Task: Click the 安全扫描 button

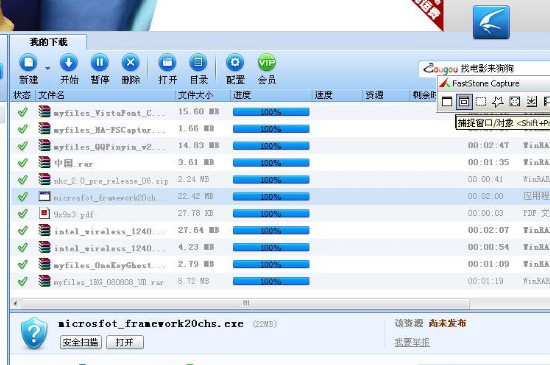Action: click(x=81, y=342)
